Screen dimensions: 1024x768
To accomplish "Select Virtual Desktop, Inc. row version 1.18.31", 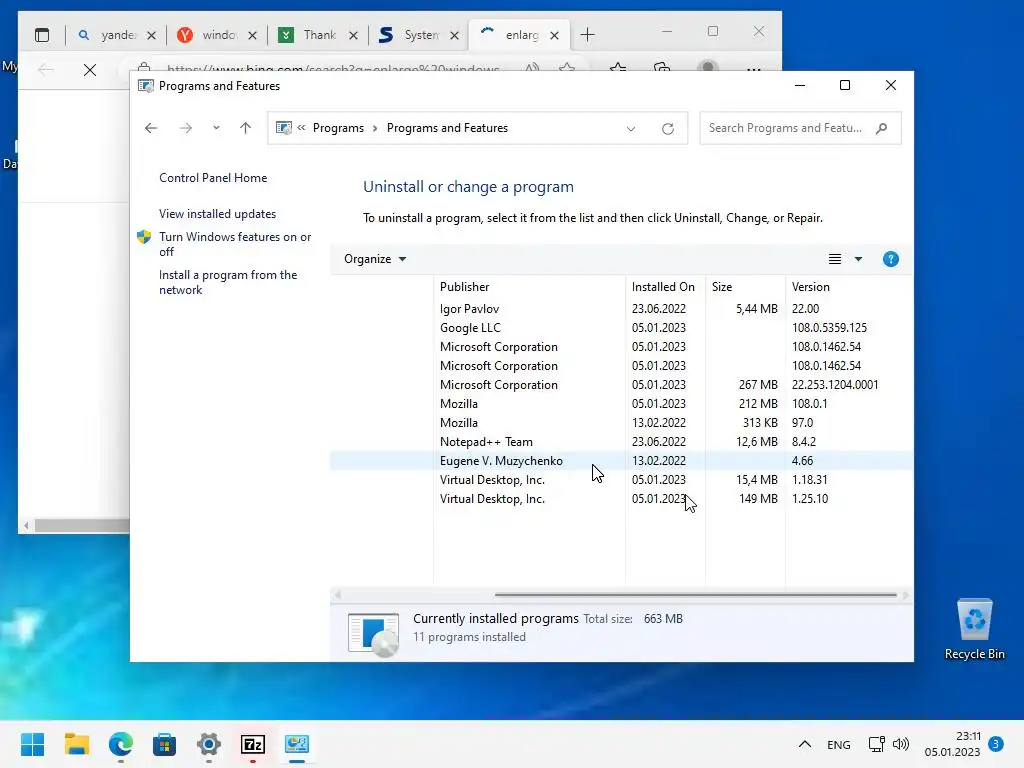I will [x=621, y=479].
